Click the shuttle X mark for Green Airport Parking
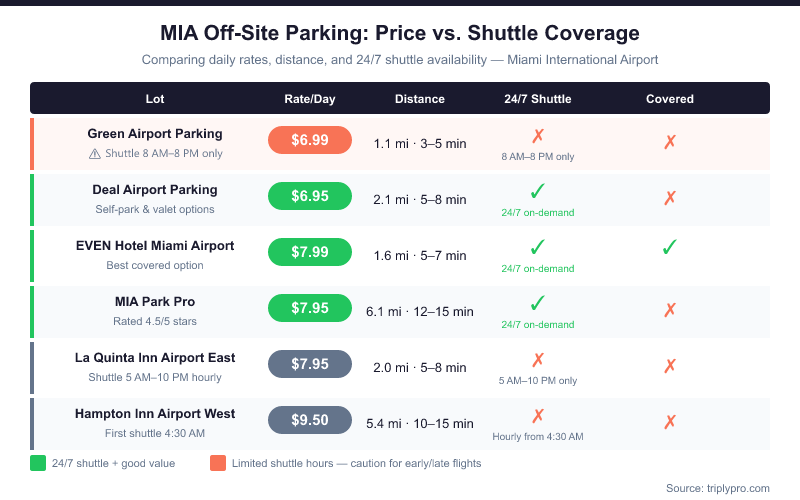Screen dimensions: 800x500 [538, 136]
